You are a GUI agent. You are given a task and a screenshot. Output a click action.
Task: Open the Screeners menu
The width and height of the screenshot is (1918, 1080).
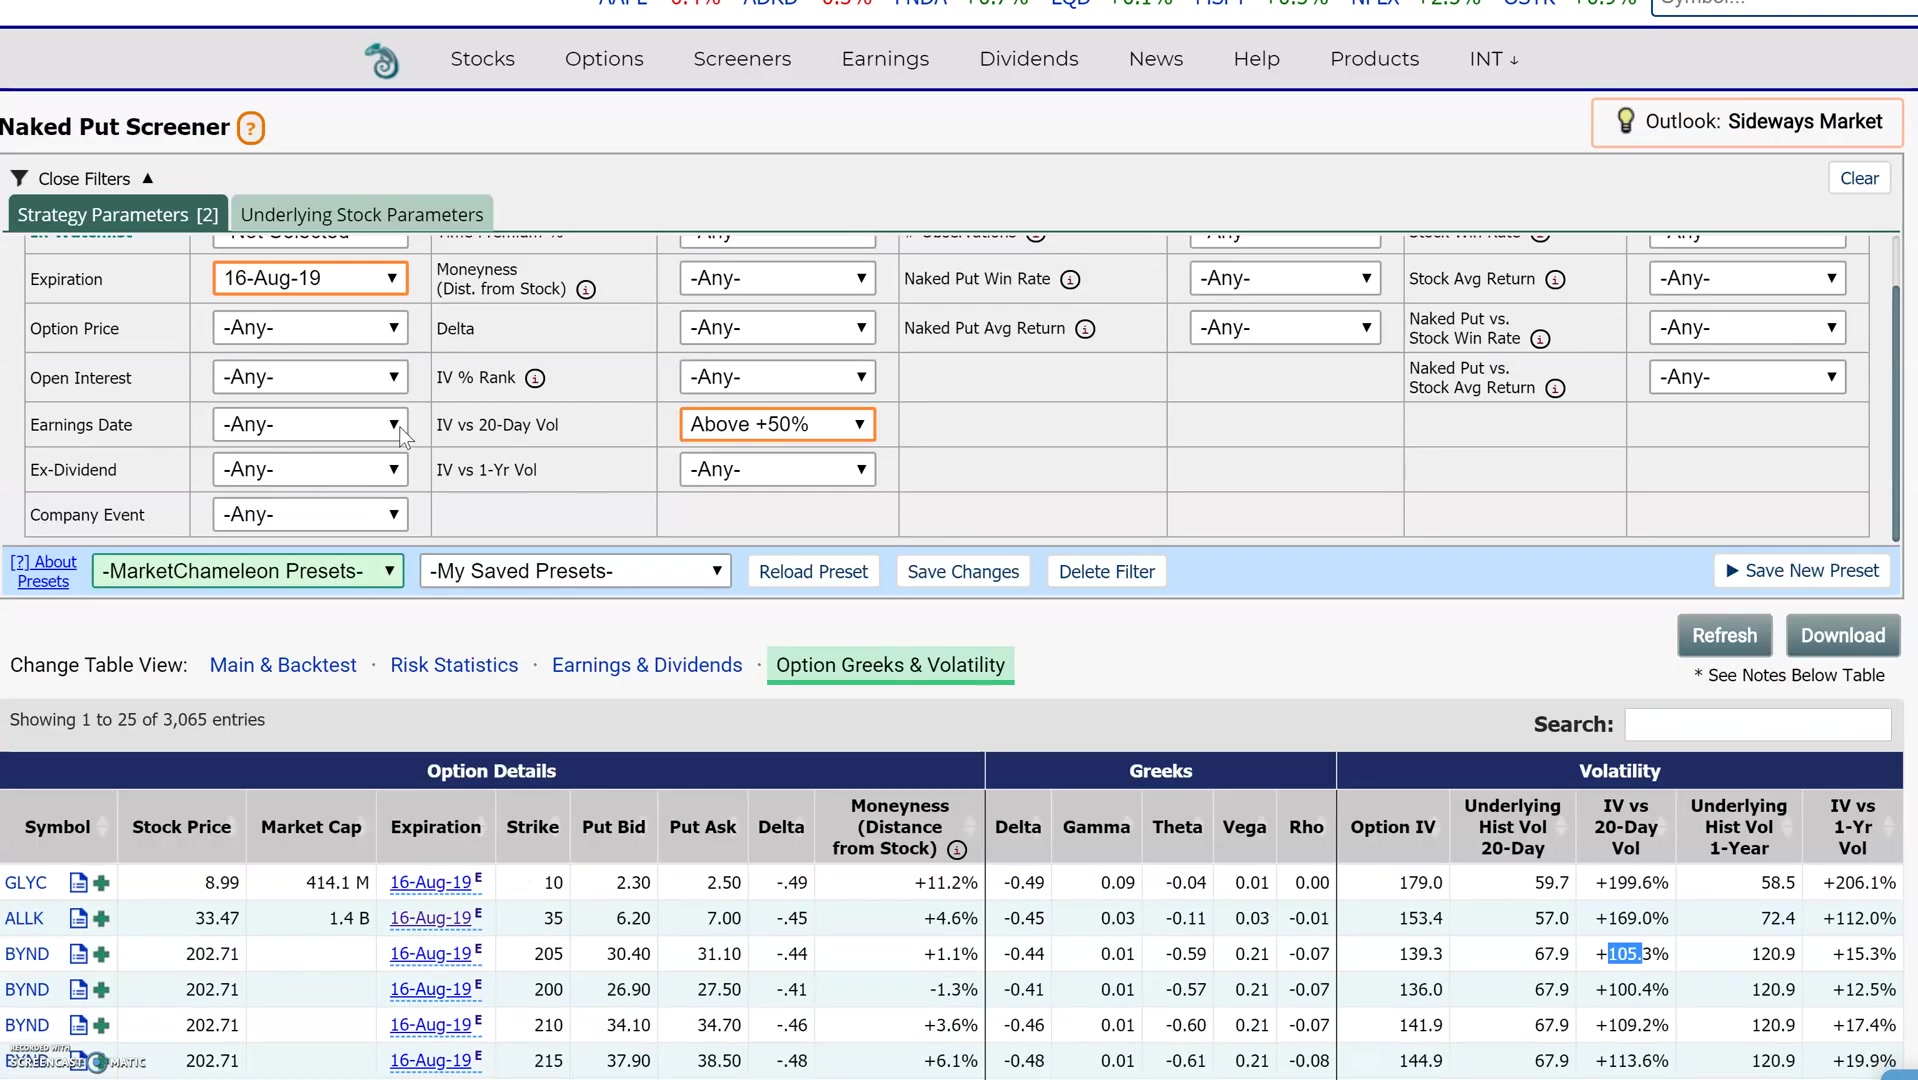(742, 59)
